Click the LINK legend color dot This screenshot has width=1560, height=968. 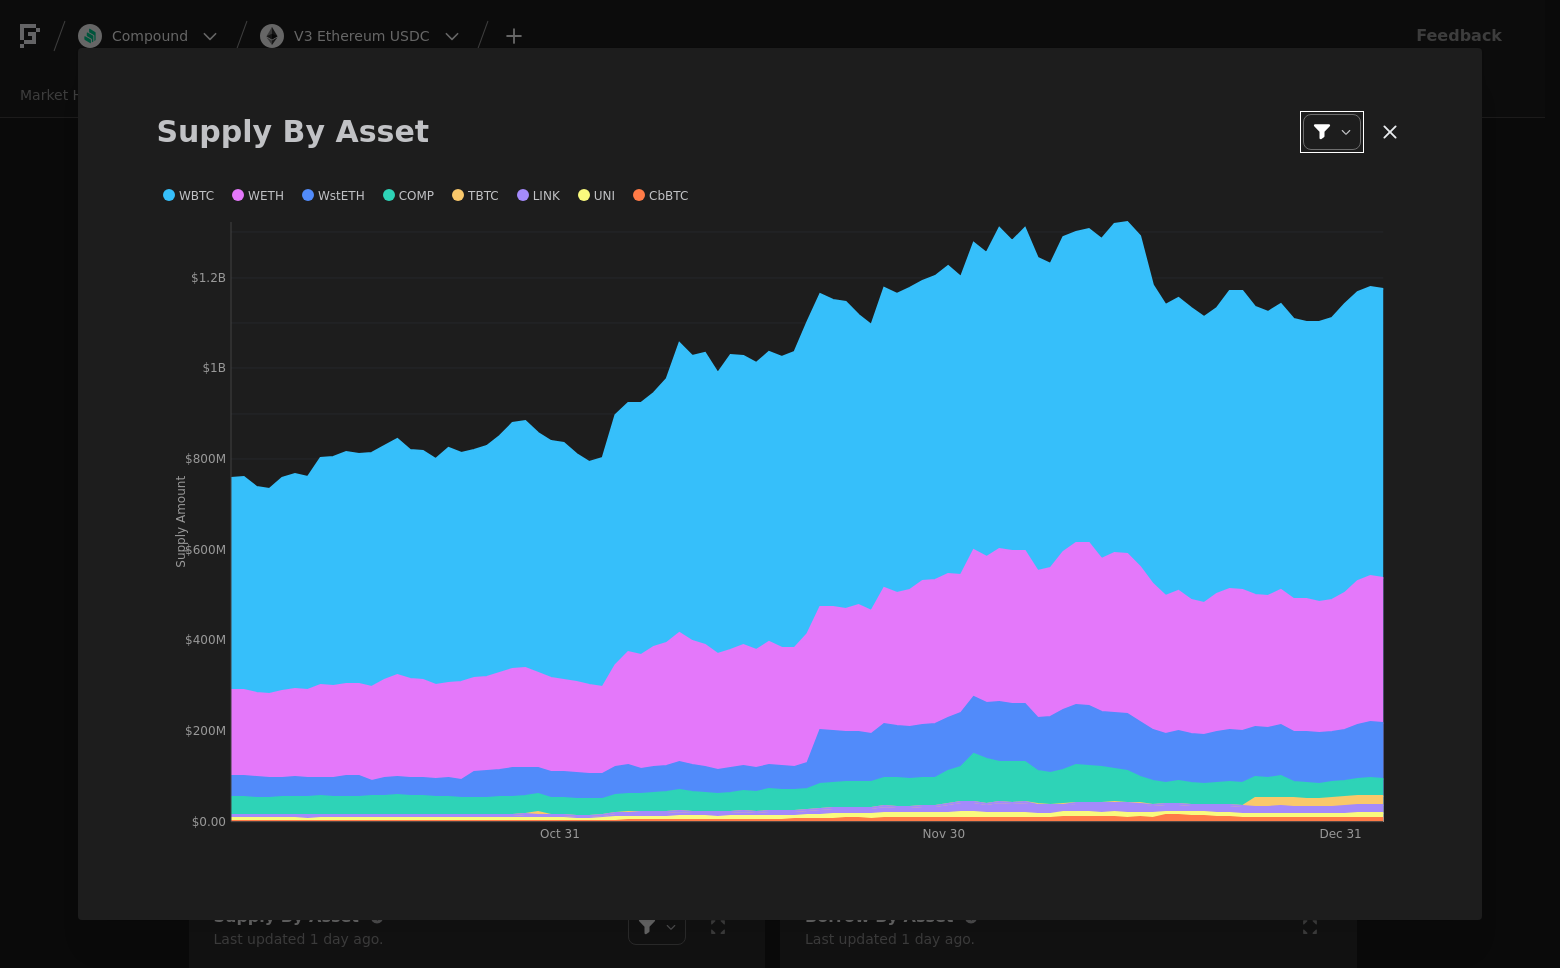click(x=523, y=195)
